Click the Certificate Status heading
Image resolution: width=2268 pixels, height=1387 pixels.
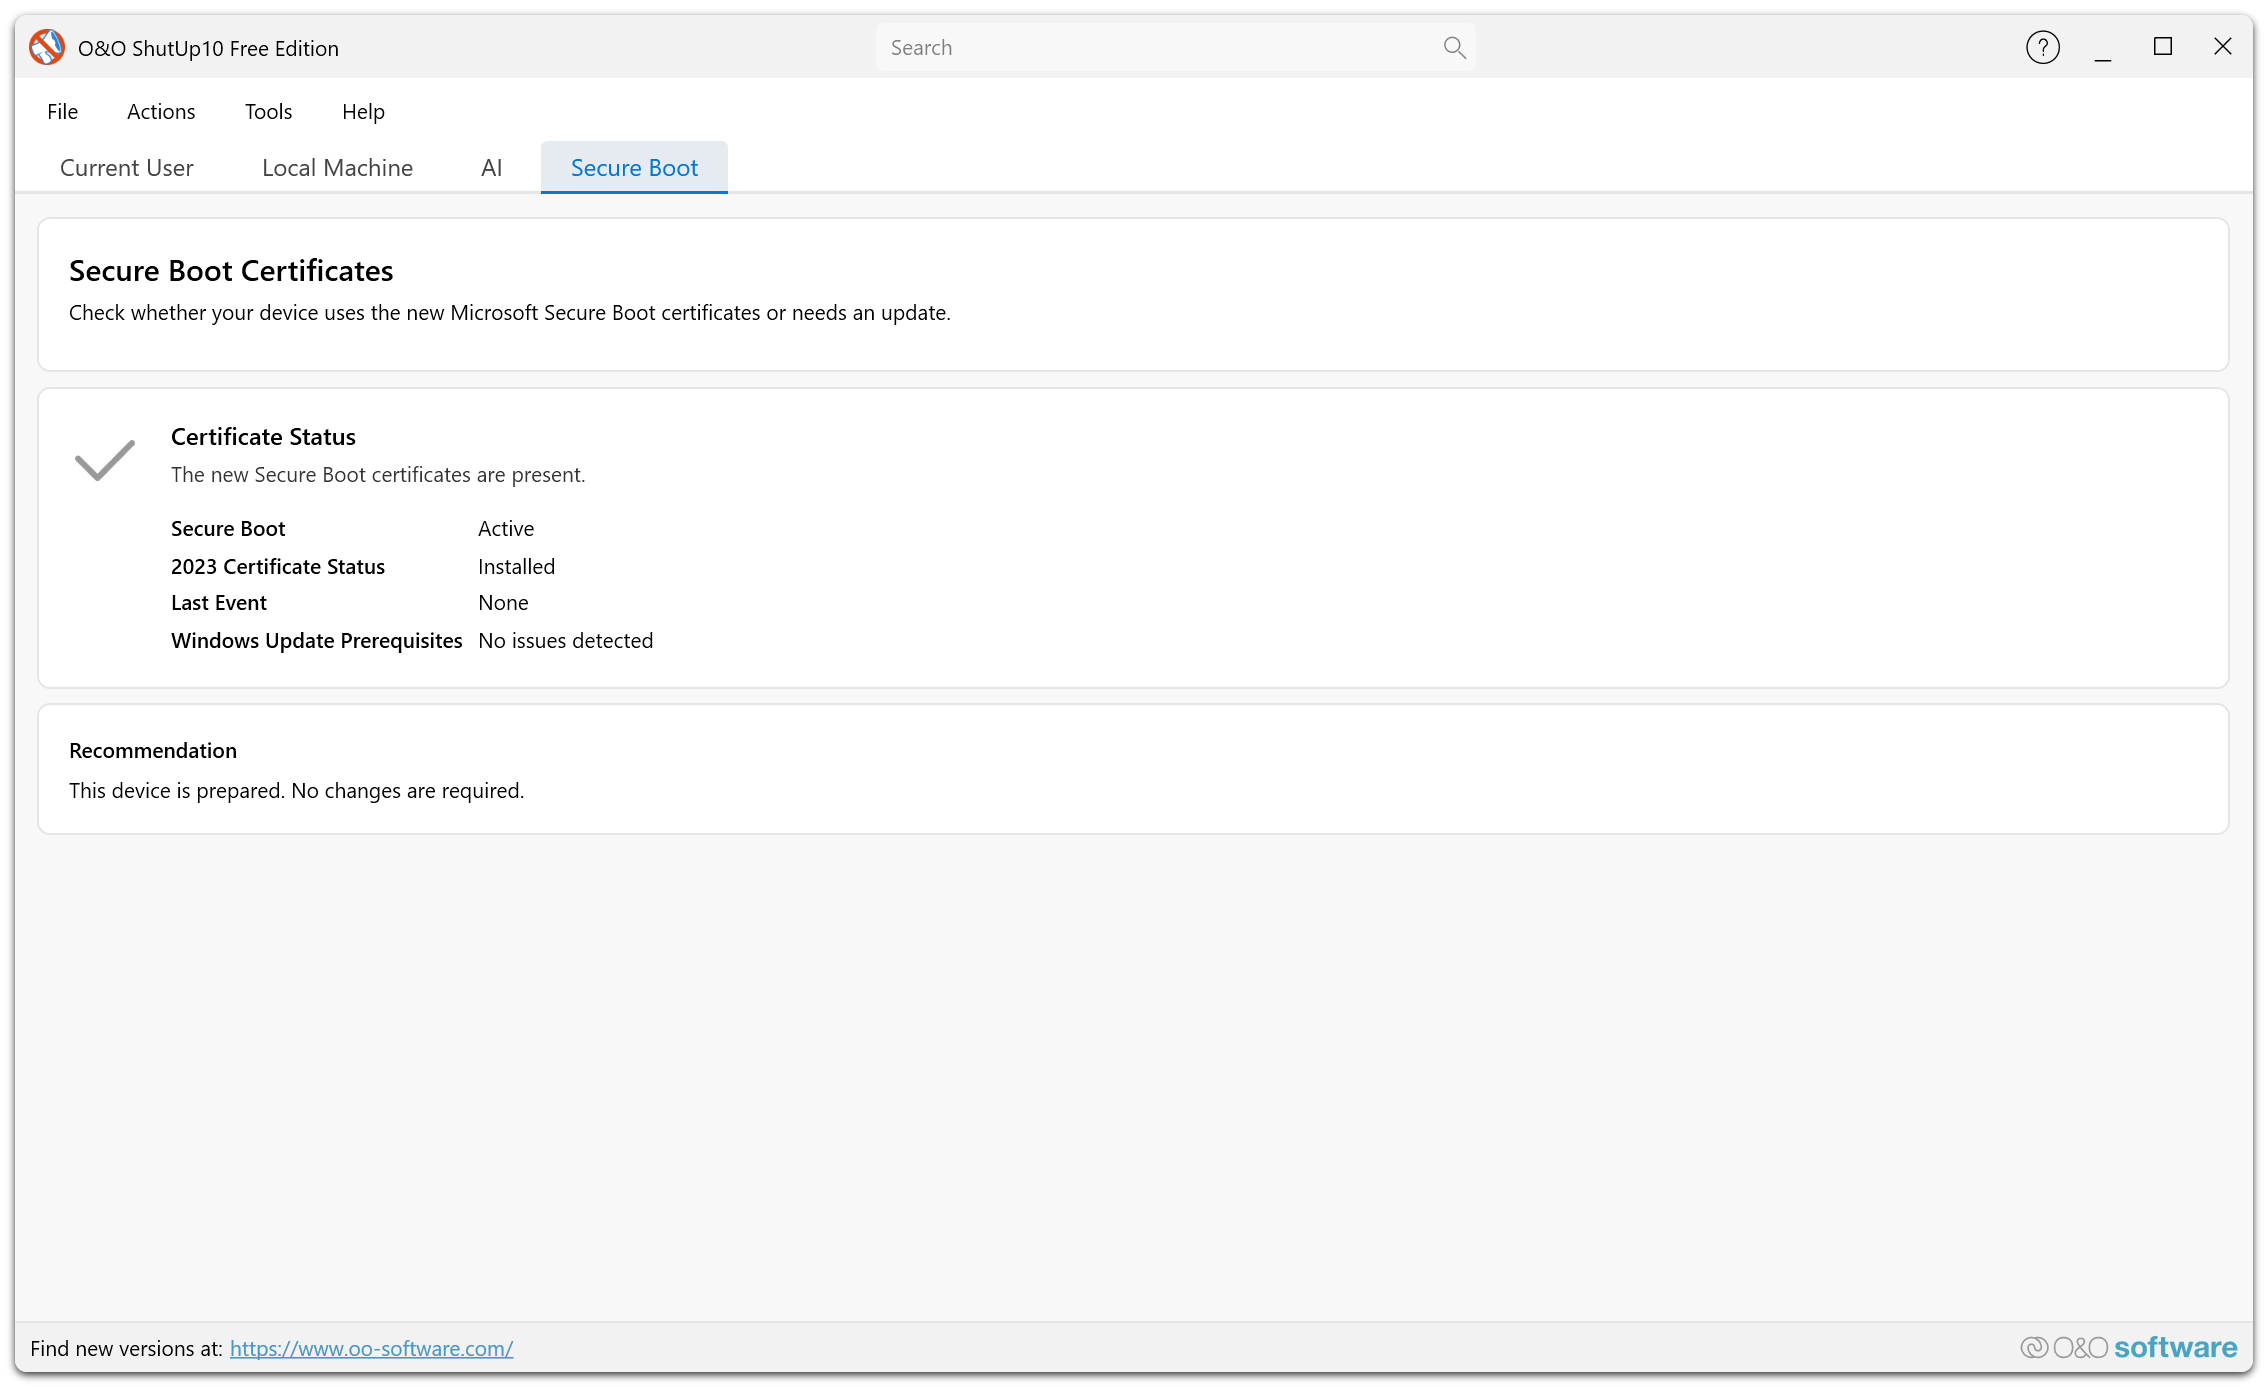pyautogui.click(x=263, y=436)
